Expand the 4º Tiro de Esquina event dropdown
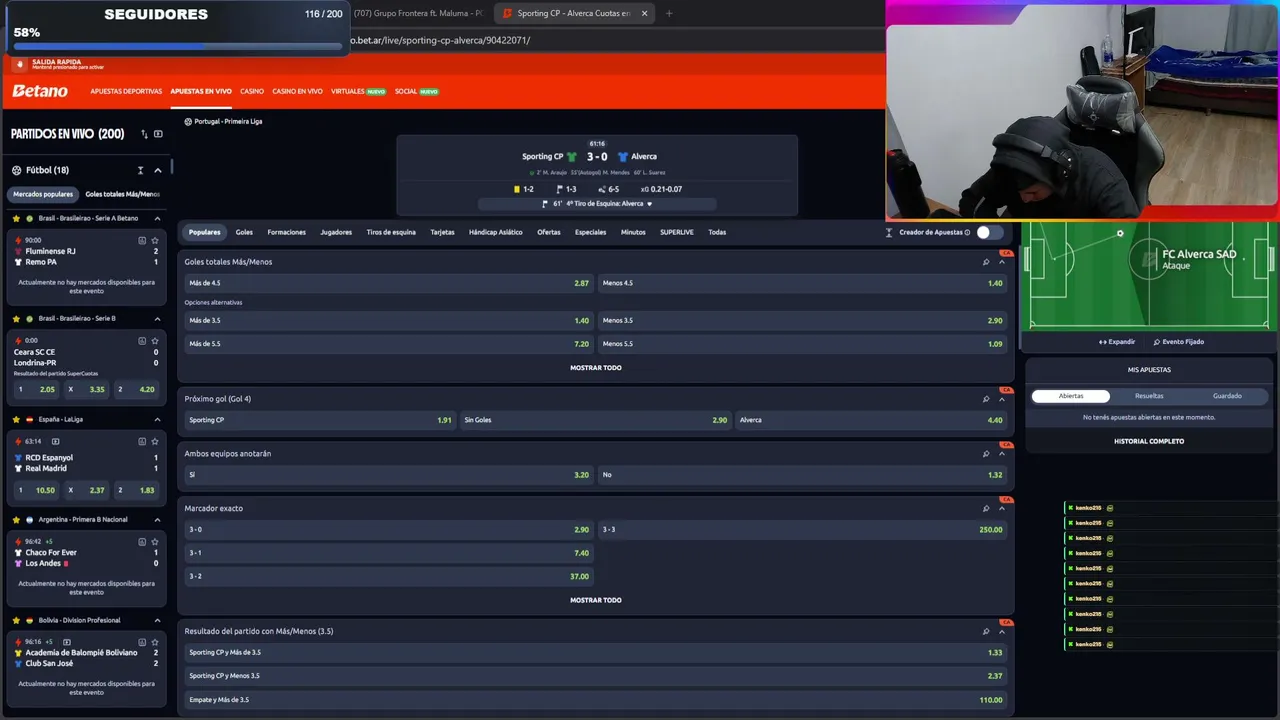Viewport: 1280px width, 720px height. (650, 204)
